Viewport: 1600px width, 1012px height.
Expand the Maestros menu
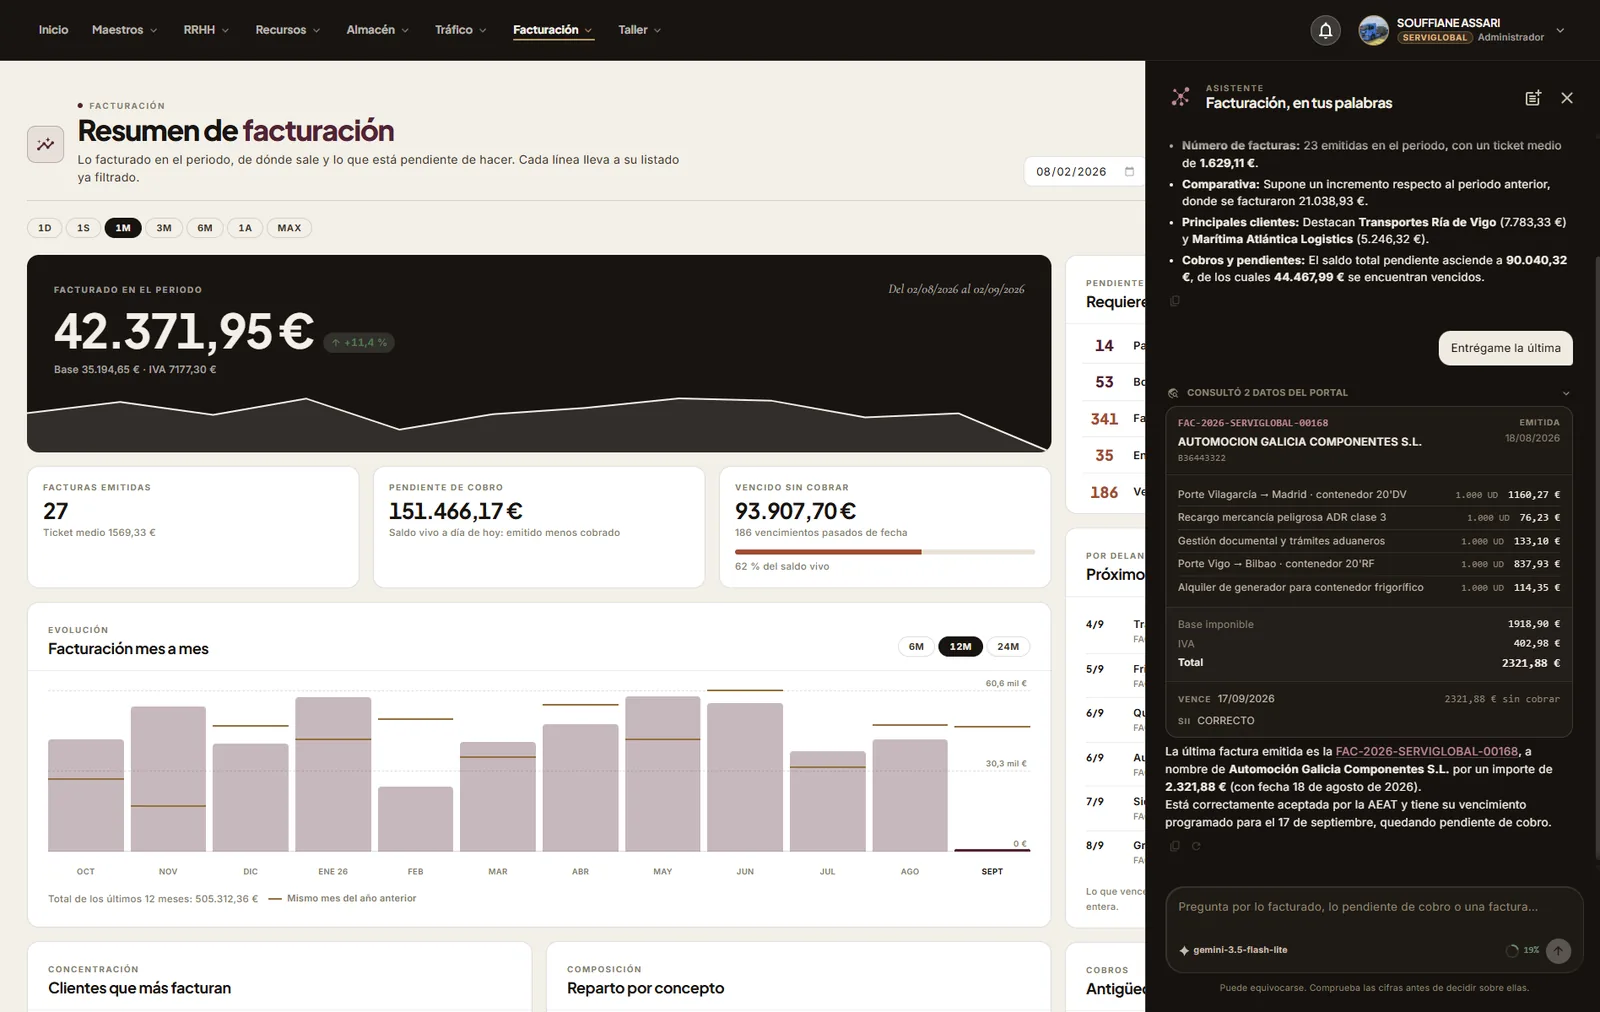tap(125, 30)
